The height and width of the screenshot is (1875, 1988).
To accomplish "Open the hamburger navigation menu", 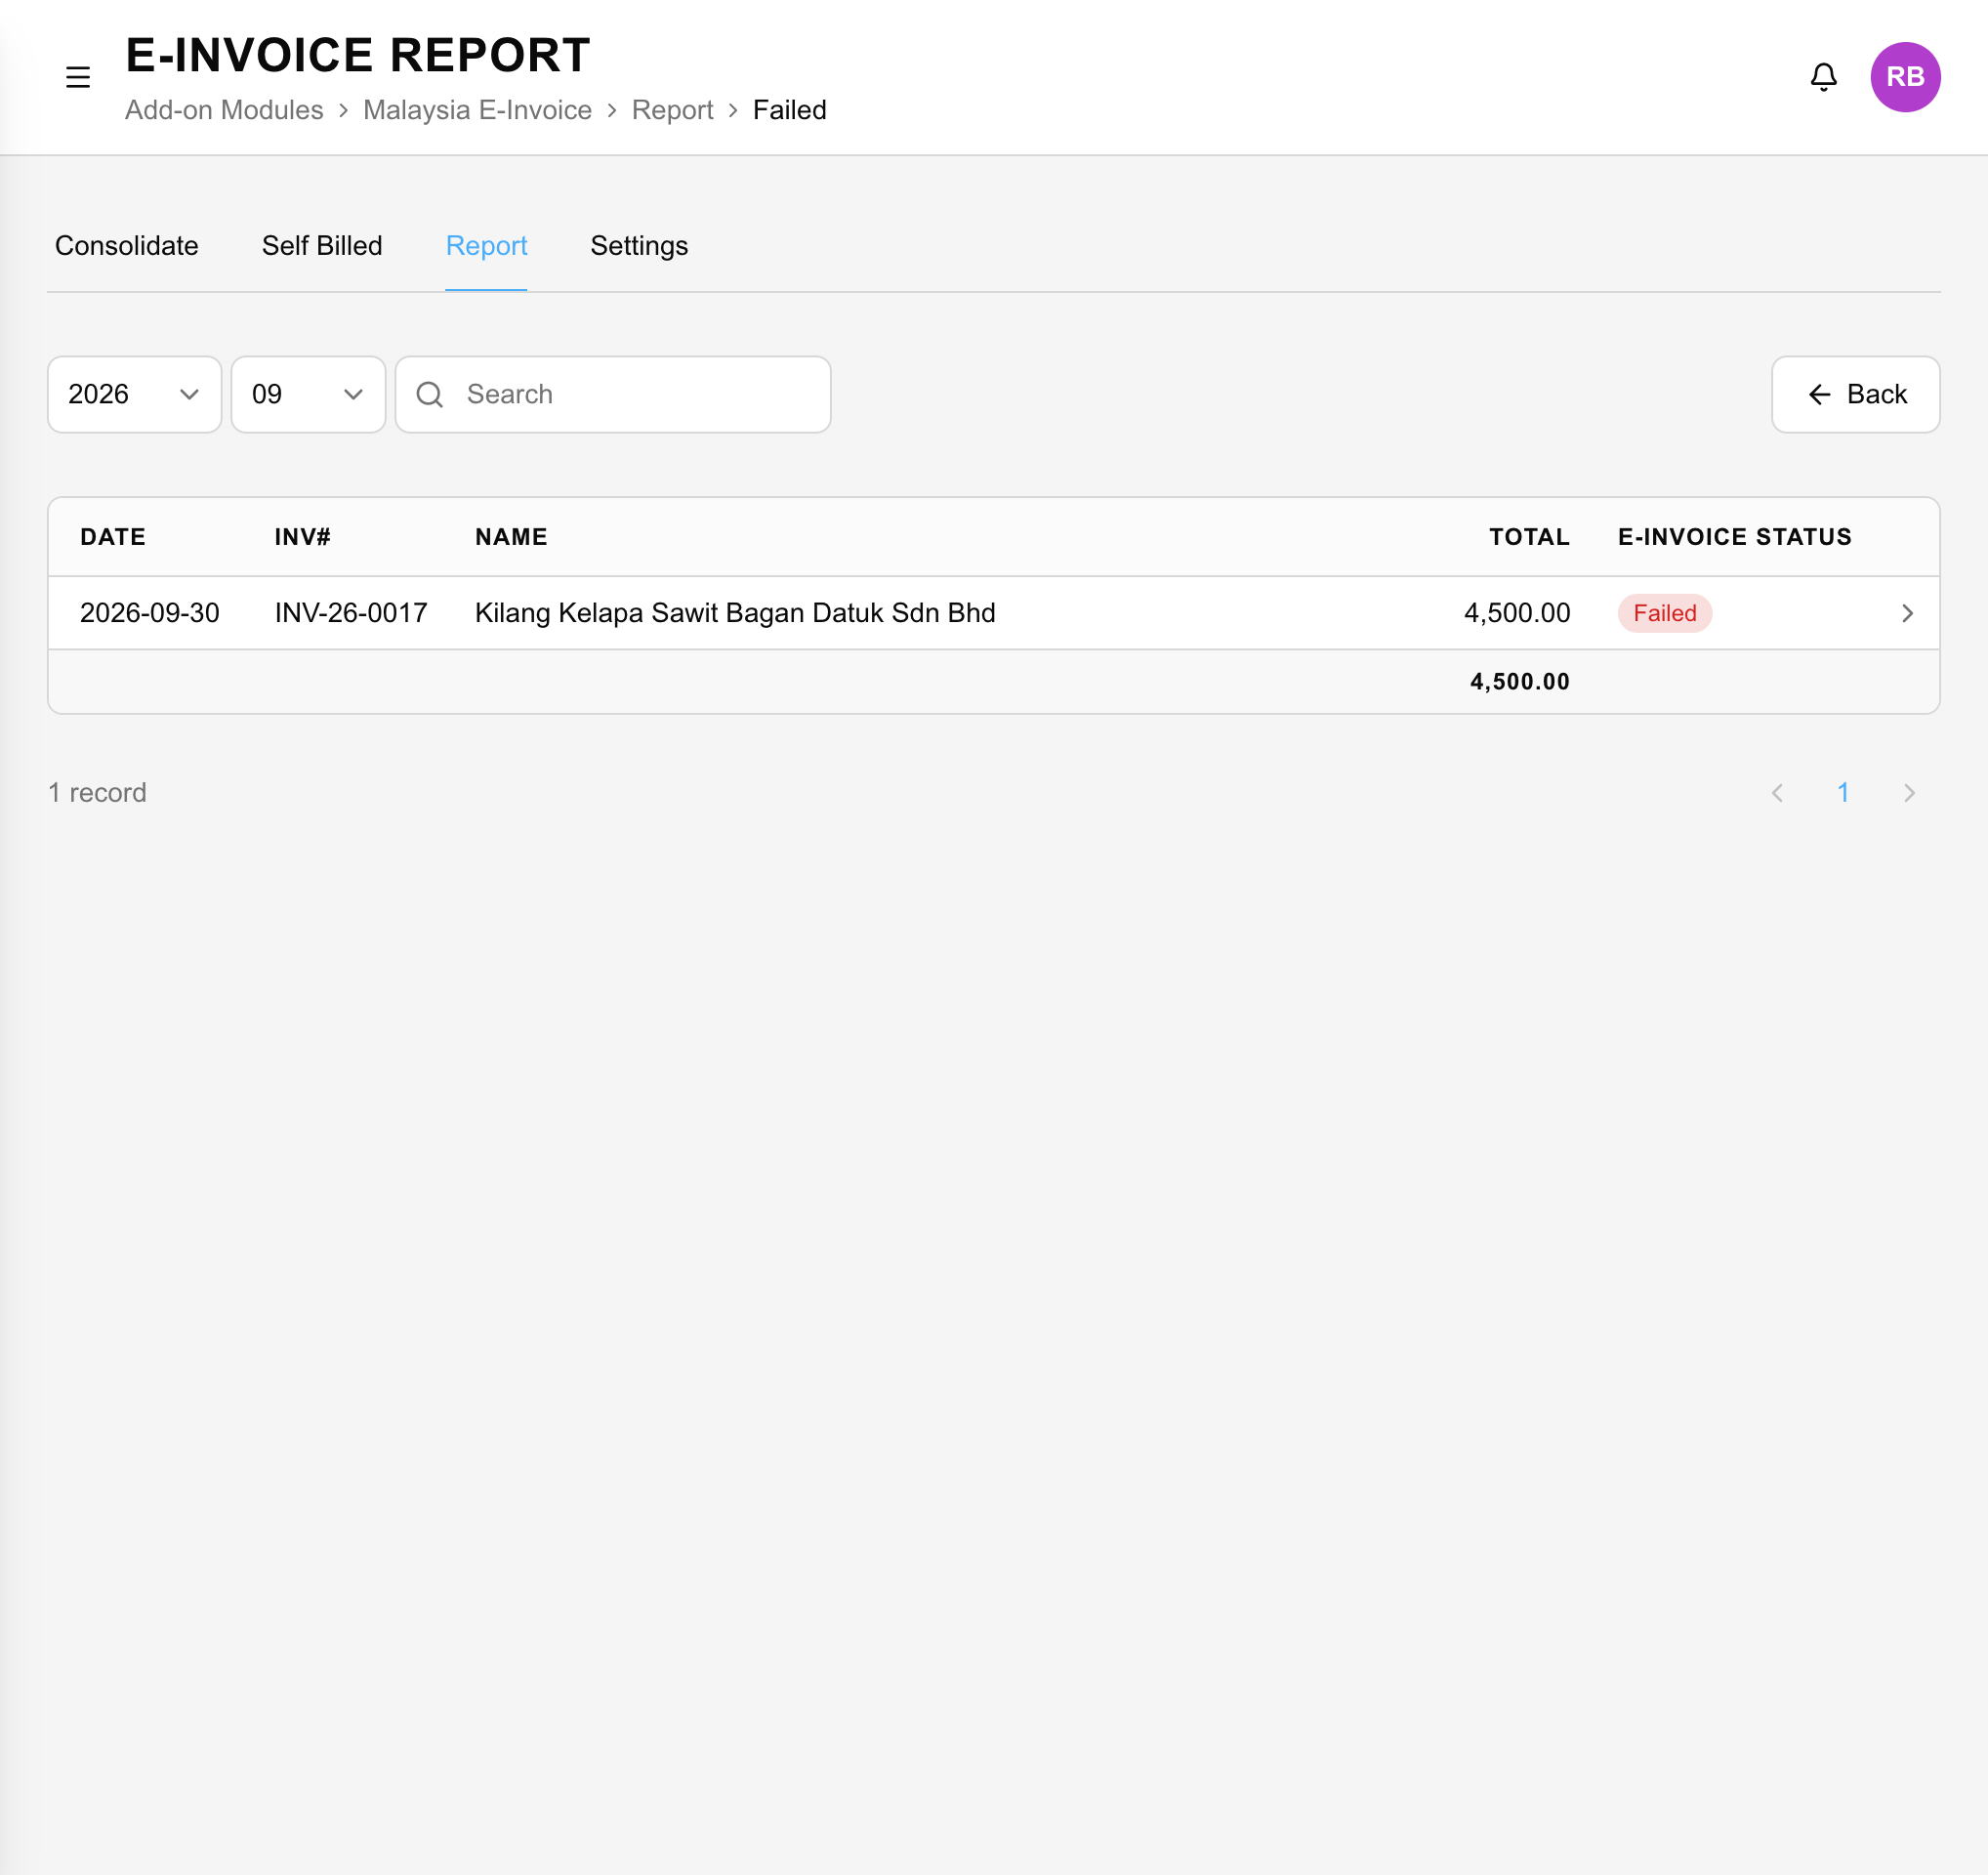I will coord(78,77).
